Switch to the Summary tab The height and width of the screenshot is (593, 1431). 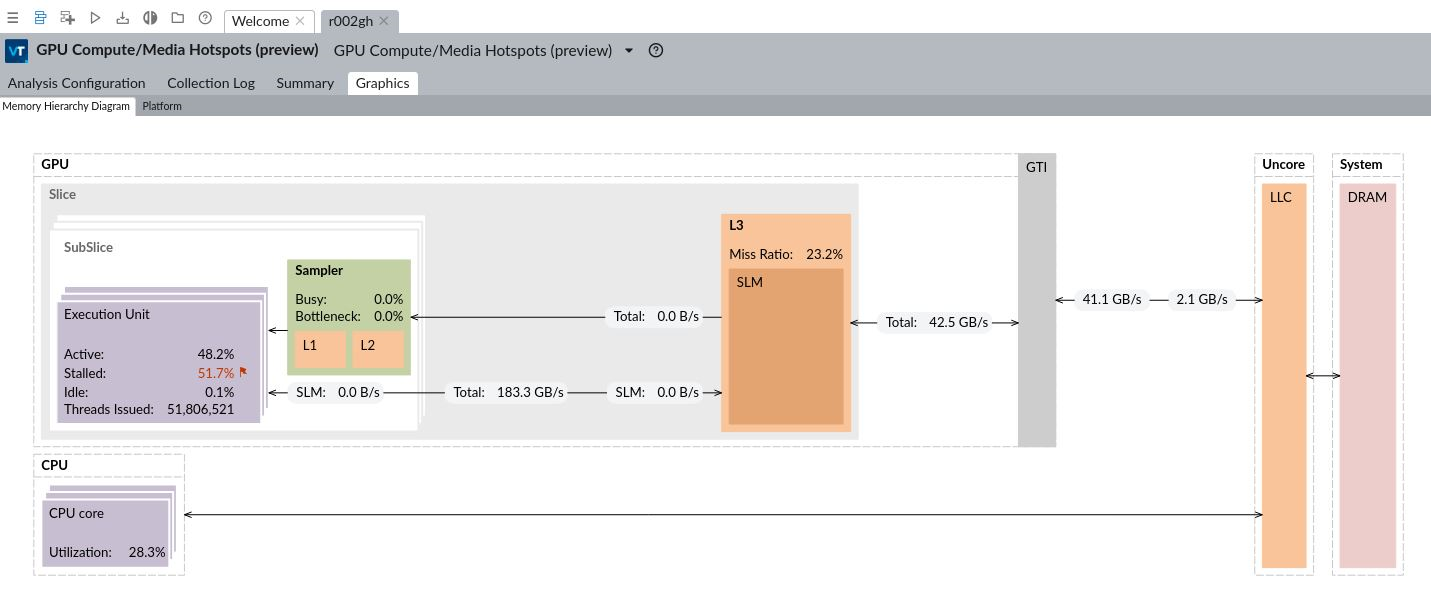tap(305, 83)
